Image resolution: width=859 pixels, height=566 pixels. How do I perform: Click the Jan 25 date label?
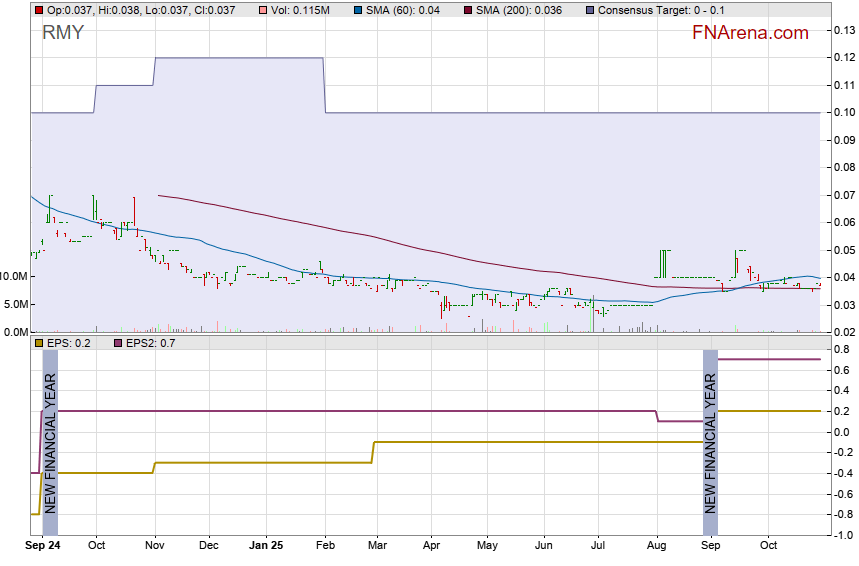point(265,546)
